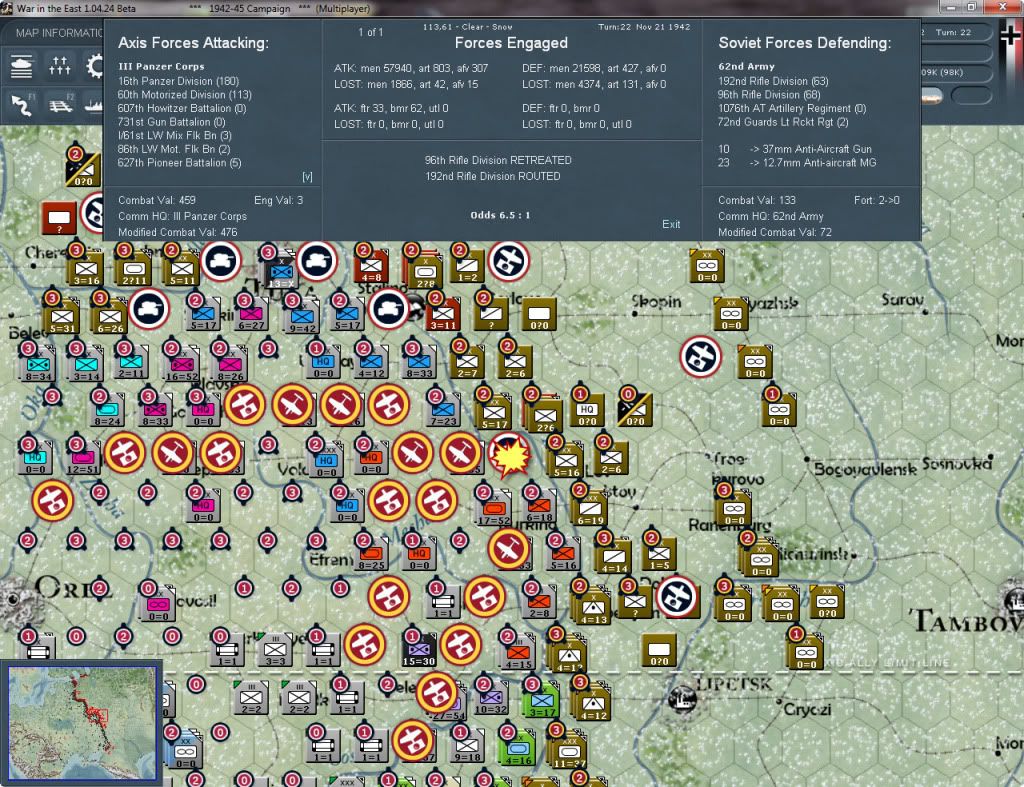
Task: Select the counter labeled 3=3
Action: [275, 650]
